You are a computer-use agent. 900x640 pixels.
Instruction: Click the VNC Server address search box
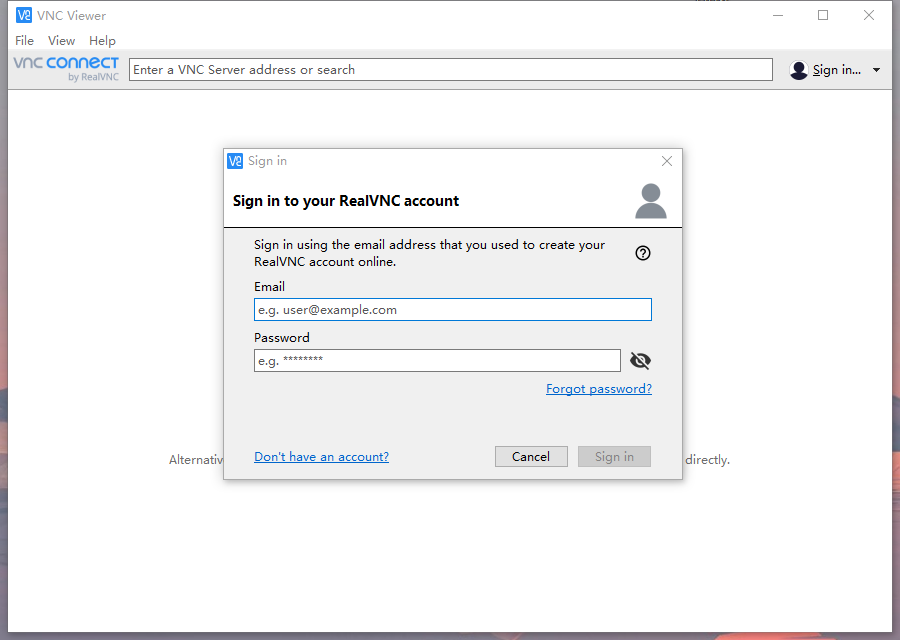tap(451, 70)
